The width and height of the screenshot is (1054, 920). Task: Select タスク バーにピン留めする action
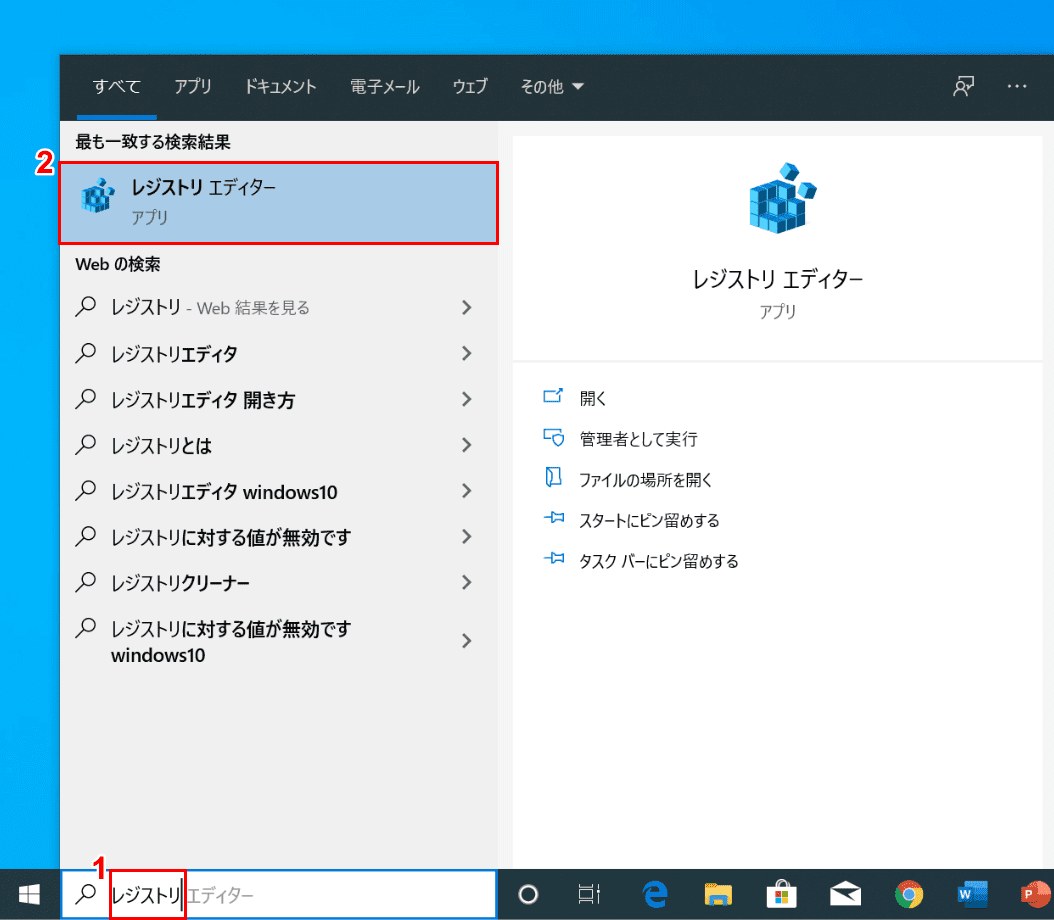pyautogui.click(x=658, y=561)
